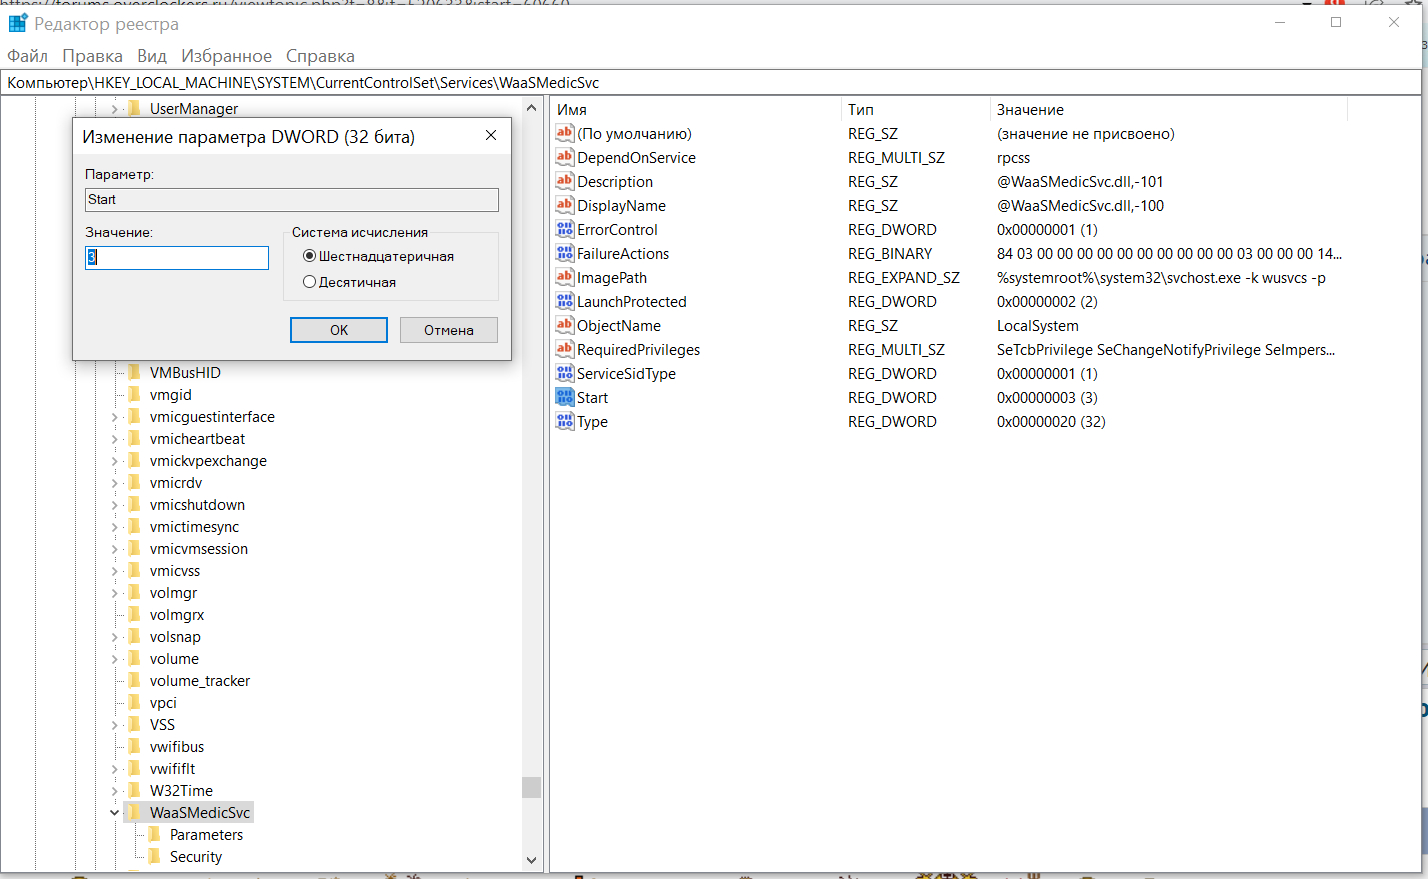Image resolution: width=1428 pixels, height=879 pixels.
Task: Select the vmicvmsession tree key
Action: [199, 549]
